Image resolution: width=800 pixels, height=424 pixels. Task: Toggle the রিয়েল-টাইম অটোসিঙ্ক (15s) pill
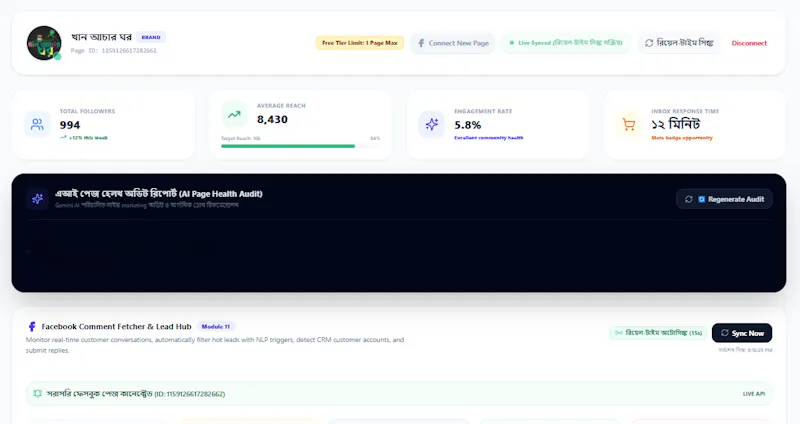tap(658, 333)
